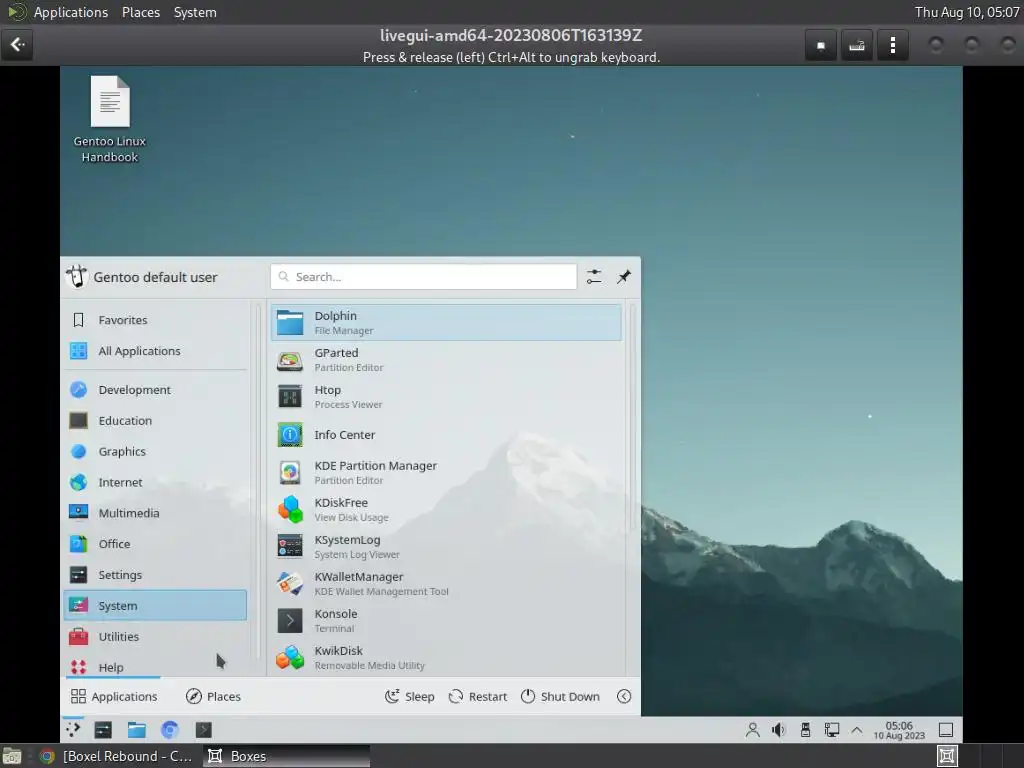Click the Show Desktop icon in the panel

(x=946, y=729)
